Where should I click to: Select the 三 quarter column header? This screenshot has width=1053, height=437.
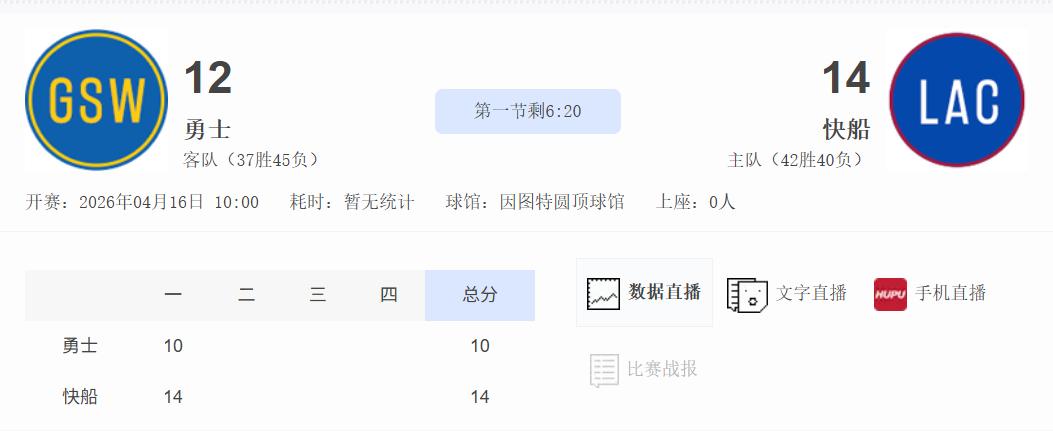pos(318,295)
